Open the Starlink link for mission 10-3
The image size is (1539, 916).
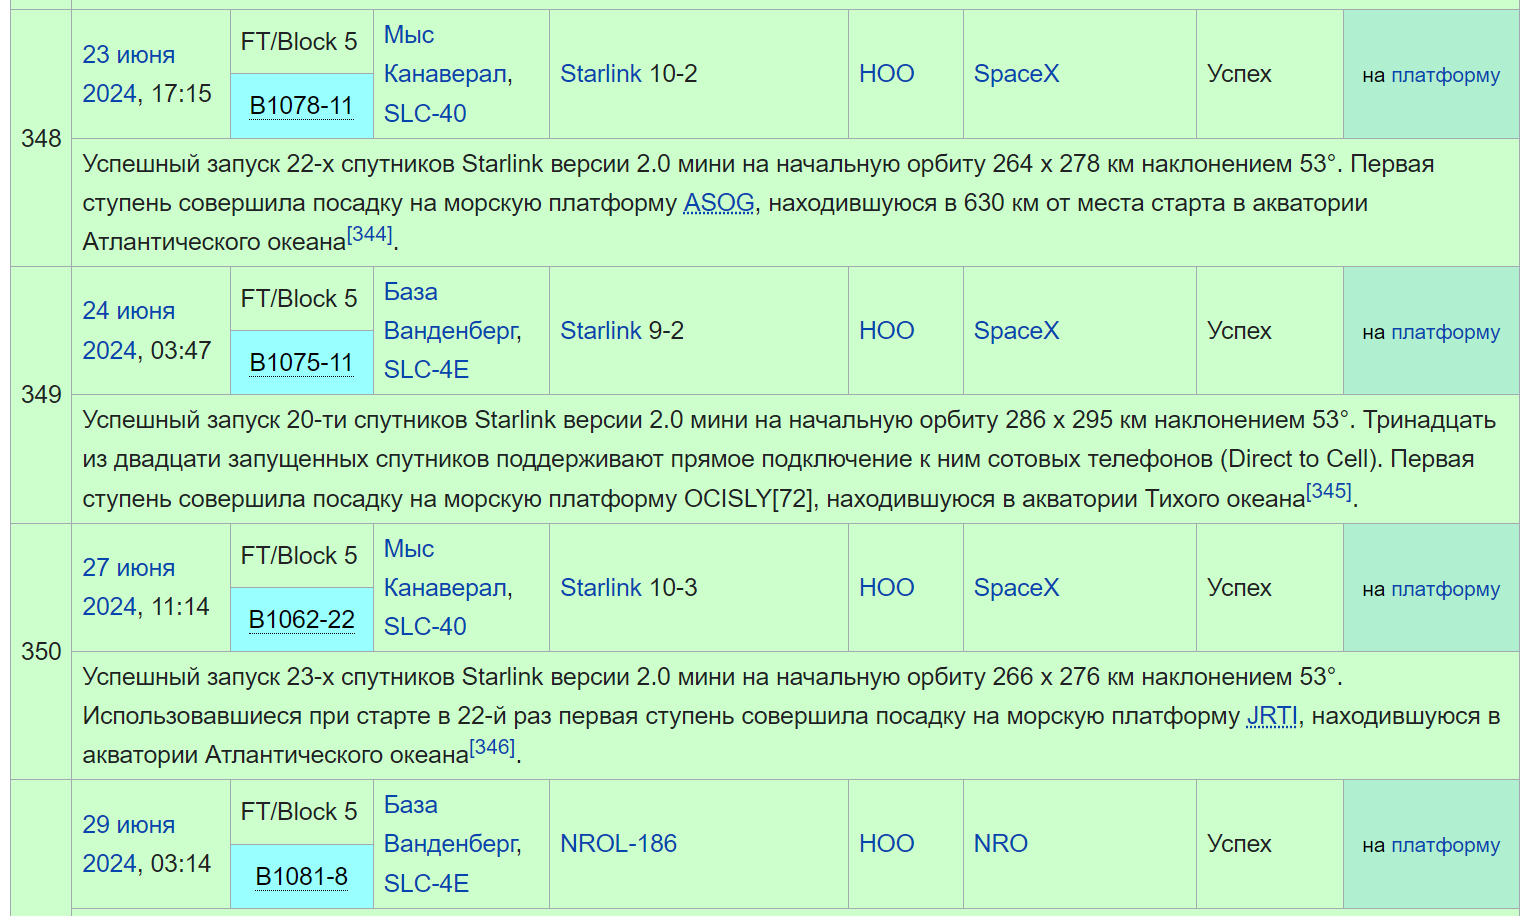(601, 588)
